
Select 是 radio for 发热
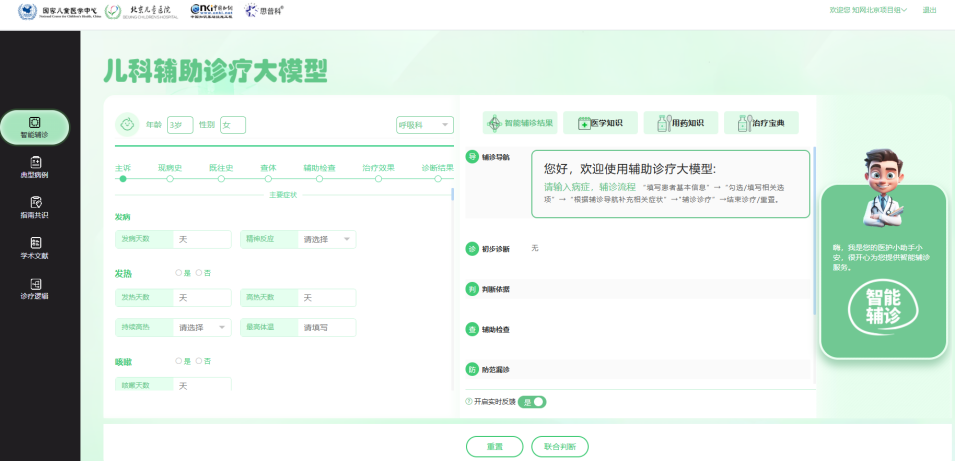[x=178, y=272]
